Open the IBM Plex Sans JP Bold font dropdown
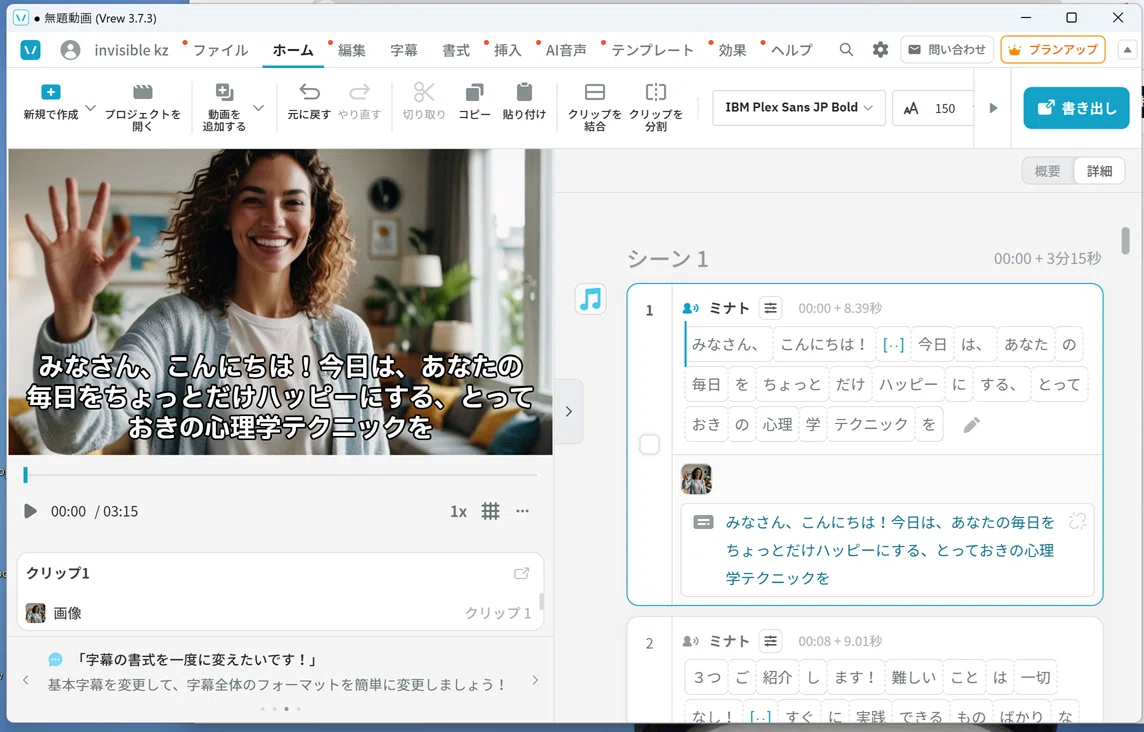This screenshot has width=1144, height=732. (x=799, y=107)
